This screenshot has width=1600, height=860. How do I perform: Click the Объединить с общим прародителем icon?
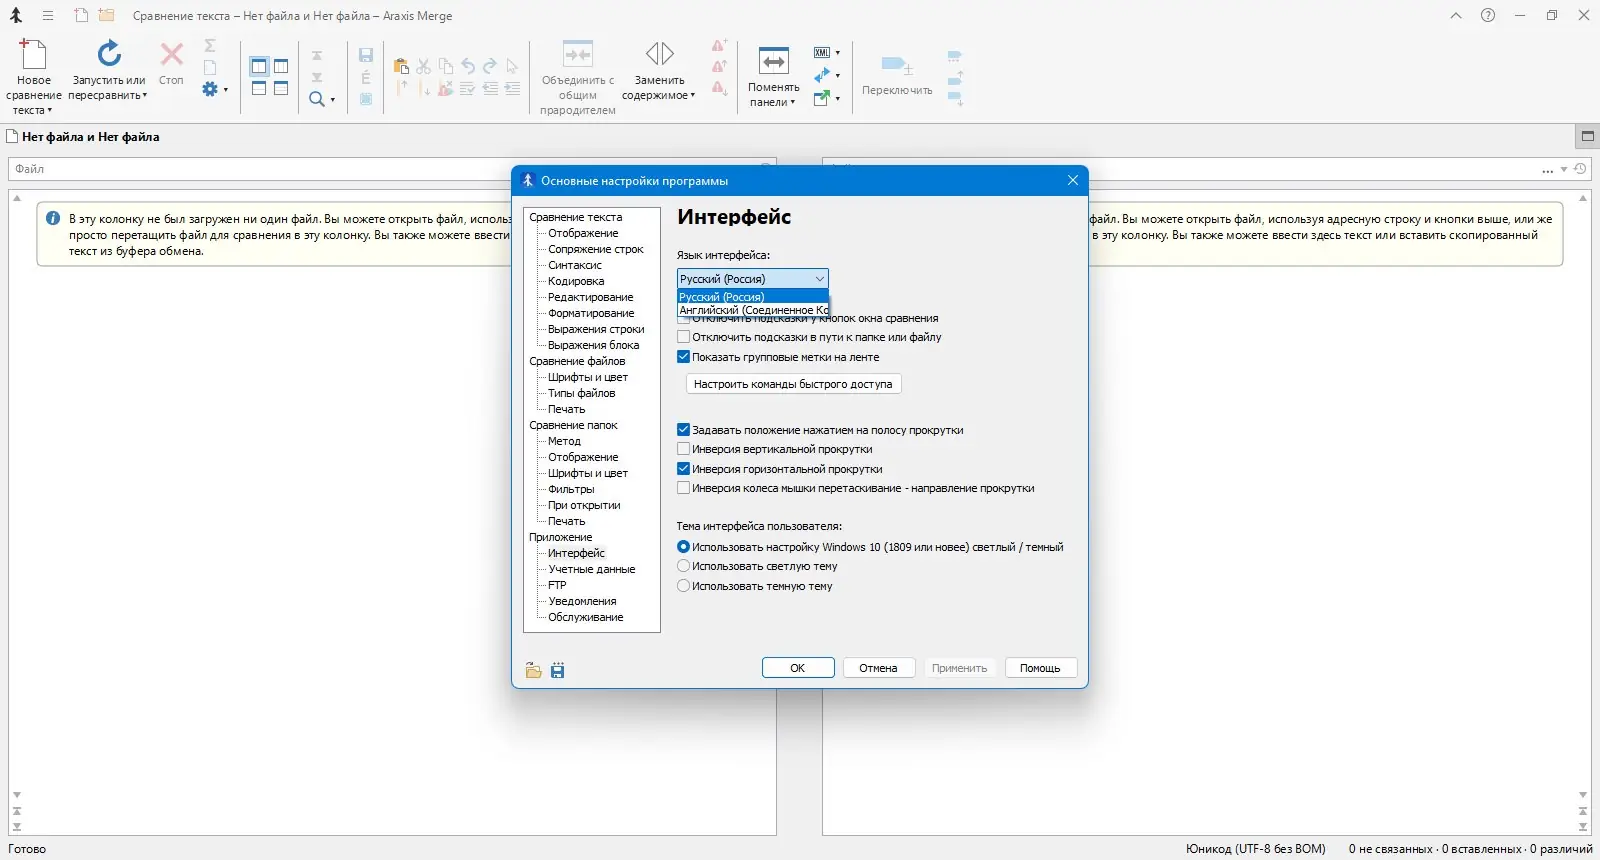point(578,54)
